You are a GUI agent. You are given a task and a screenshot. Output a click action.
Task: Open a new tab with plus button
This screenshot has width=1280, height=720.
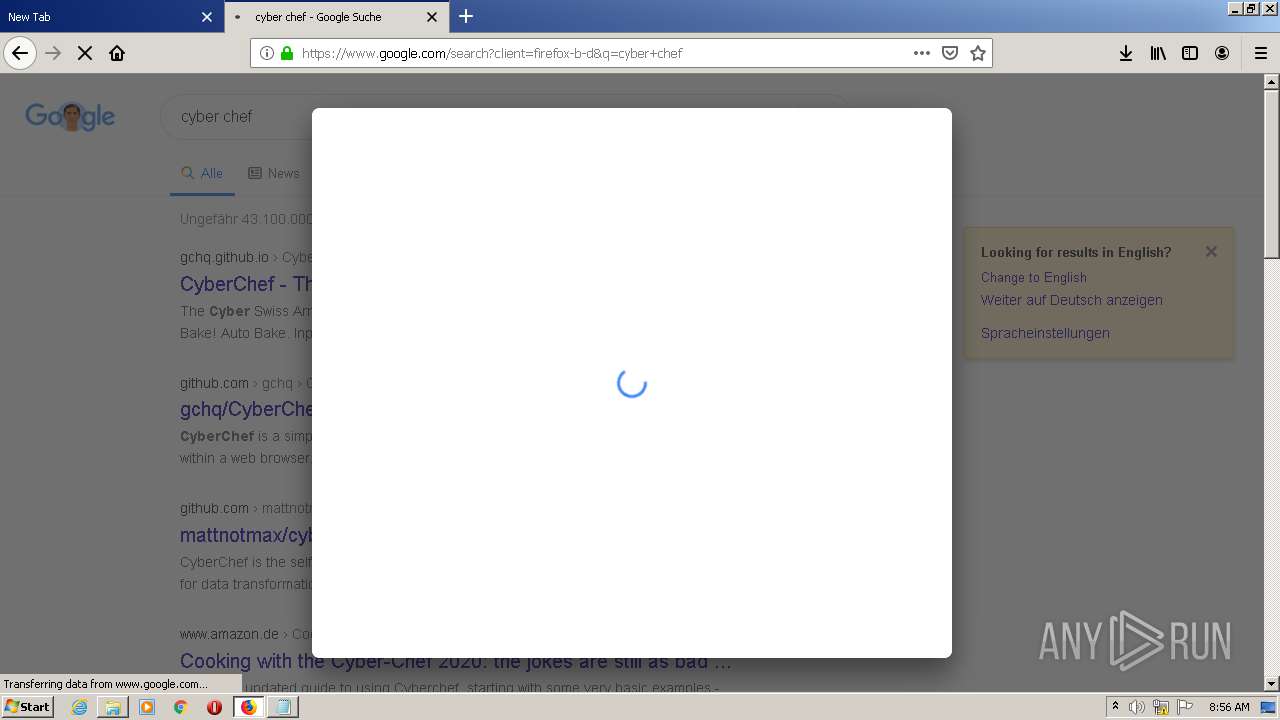tap(466, 16)
